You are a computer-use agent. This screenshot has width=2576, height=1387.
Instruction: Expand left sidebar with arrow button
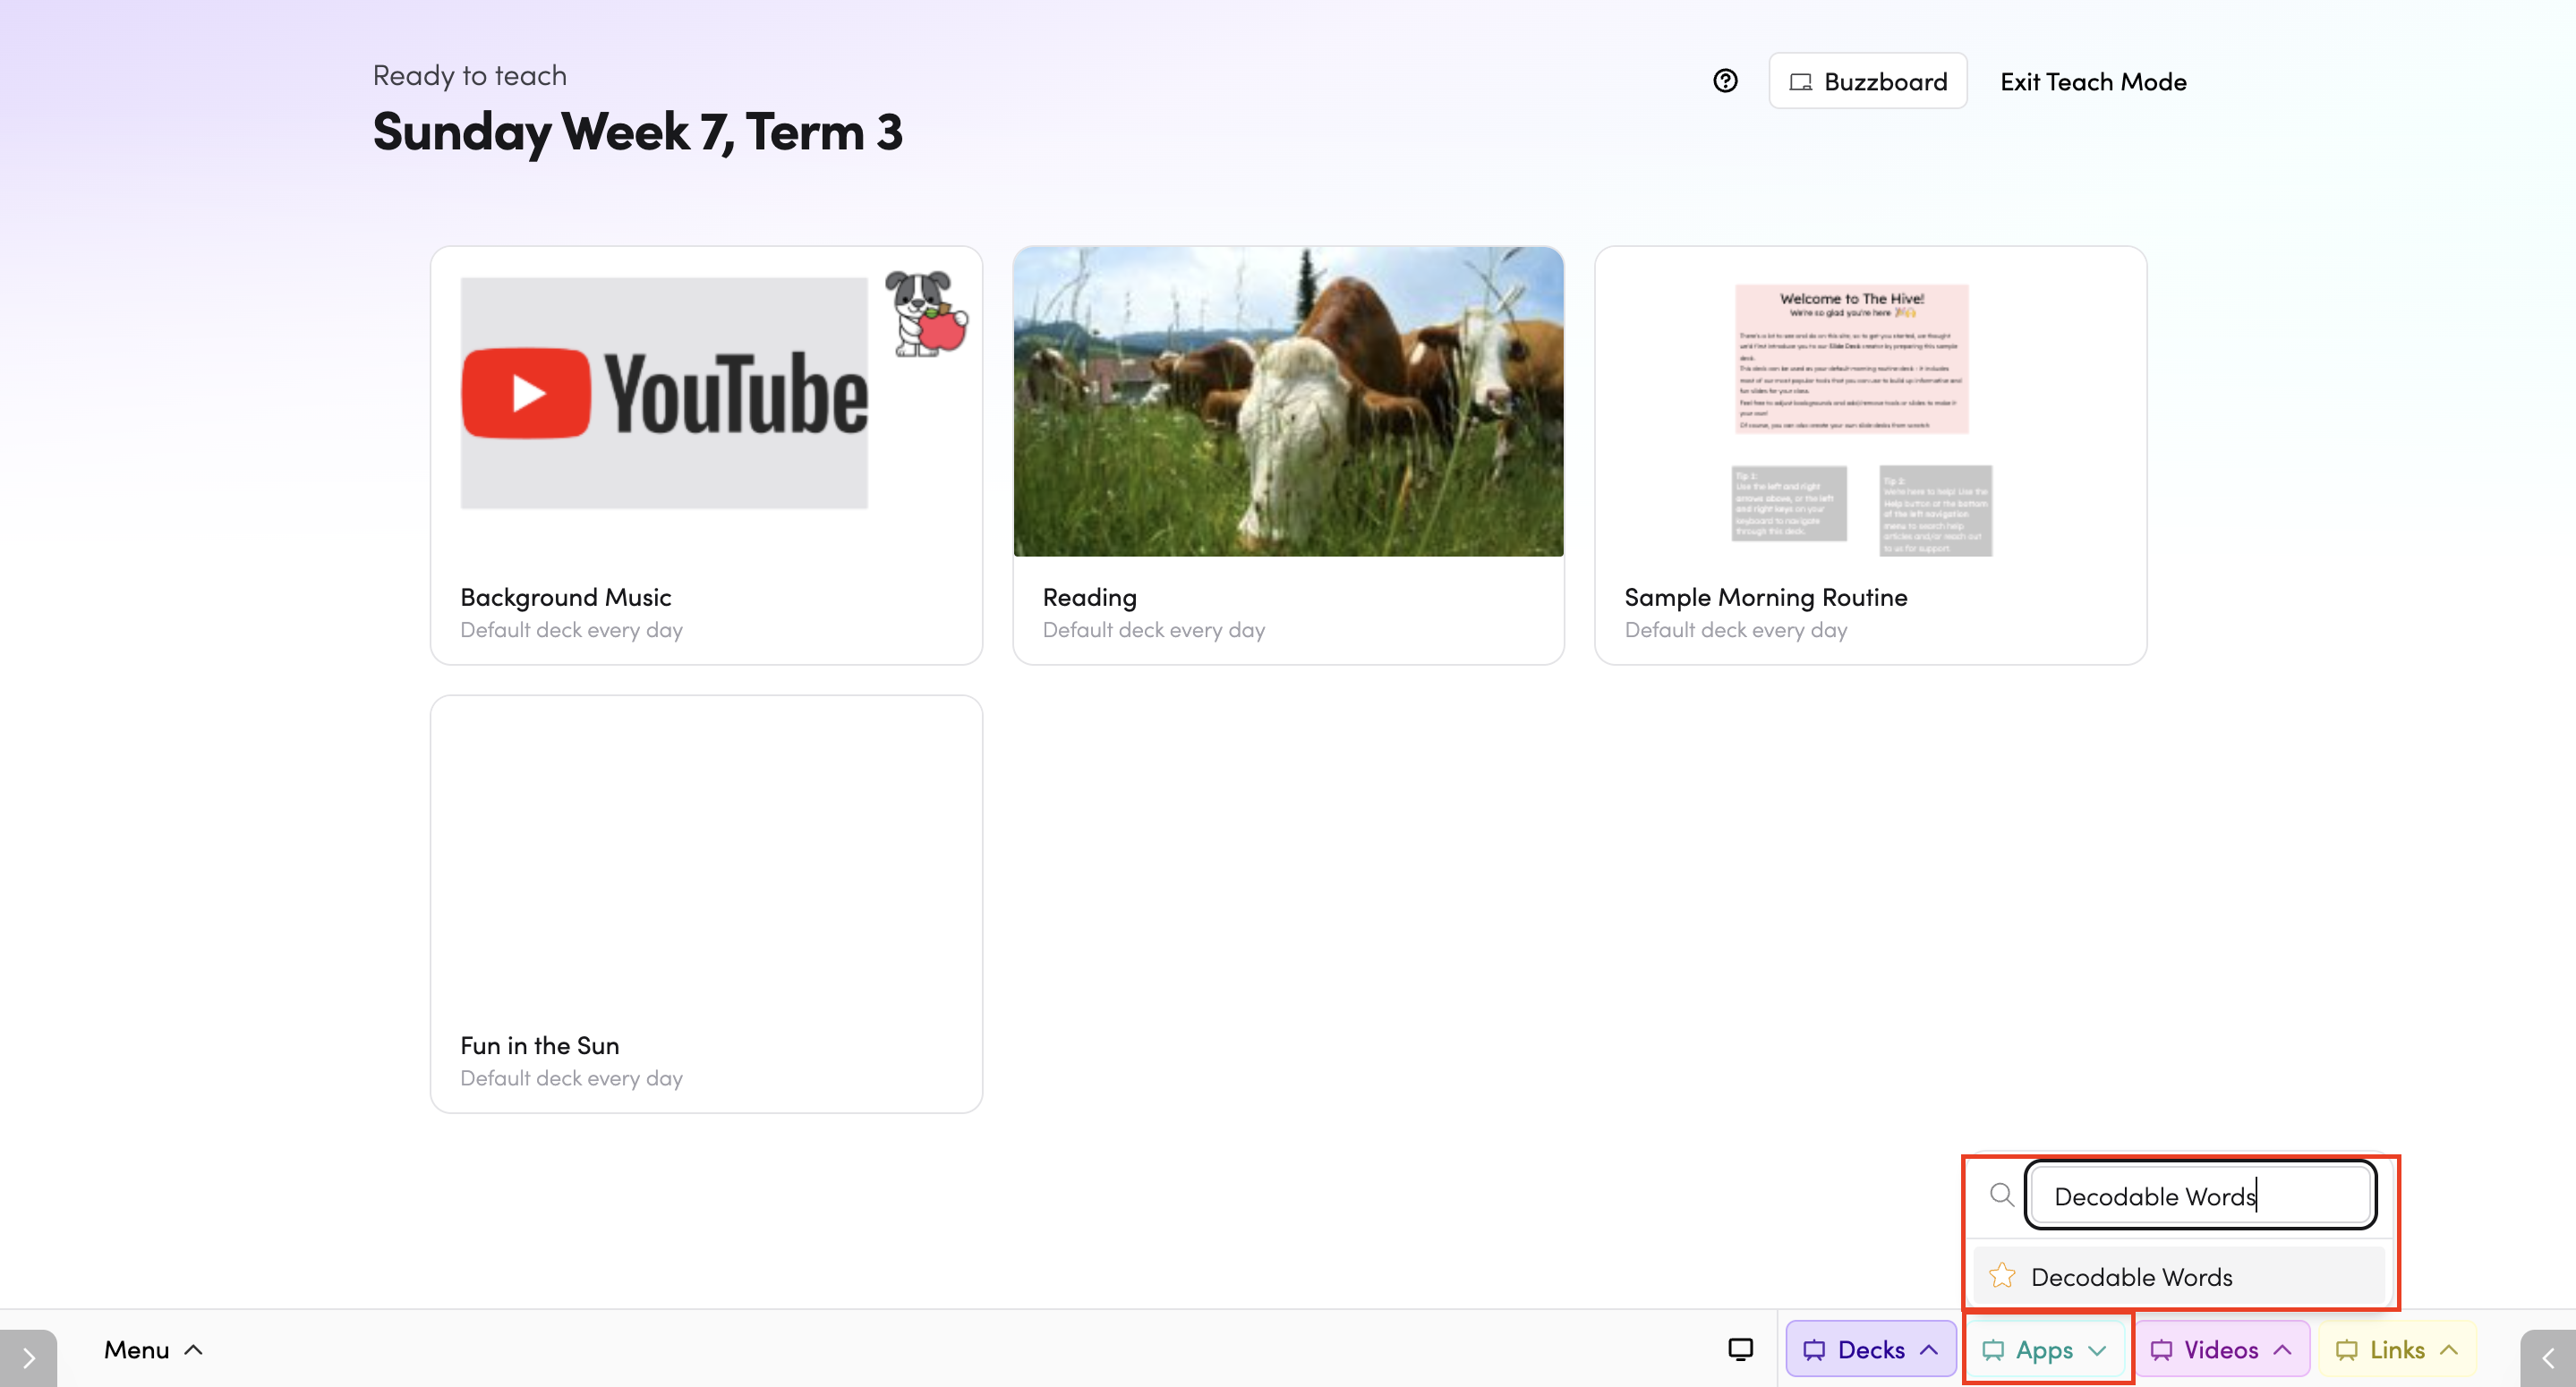[x=28, y=1357]
